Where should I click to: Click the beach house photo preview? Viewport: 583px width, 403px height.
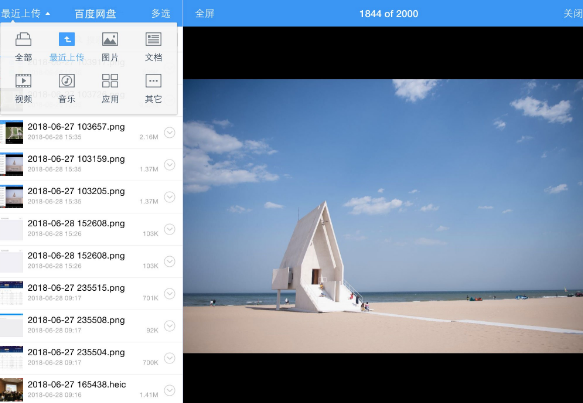[x=383, y=216]
